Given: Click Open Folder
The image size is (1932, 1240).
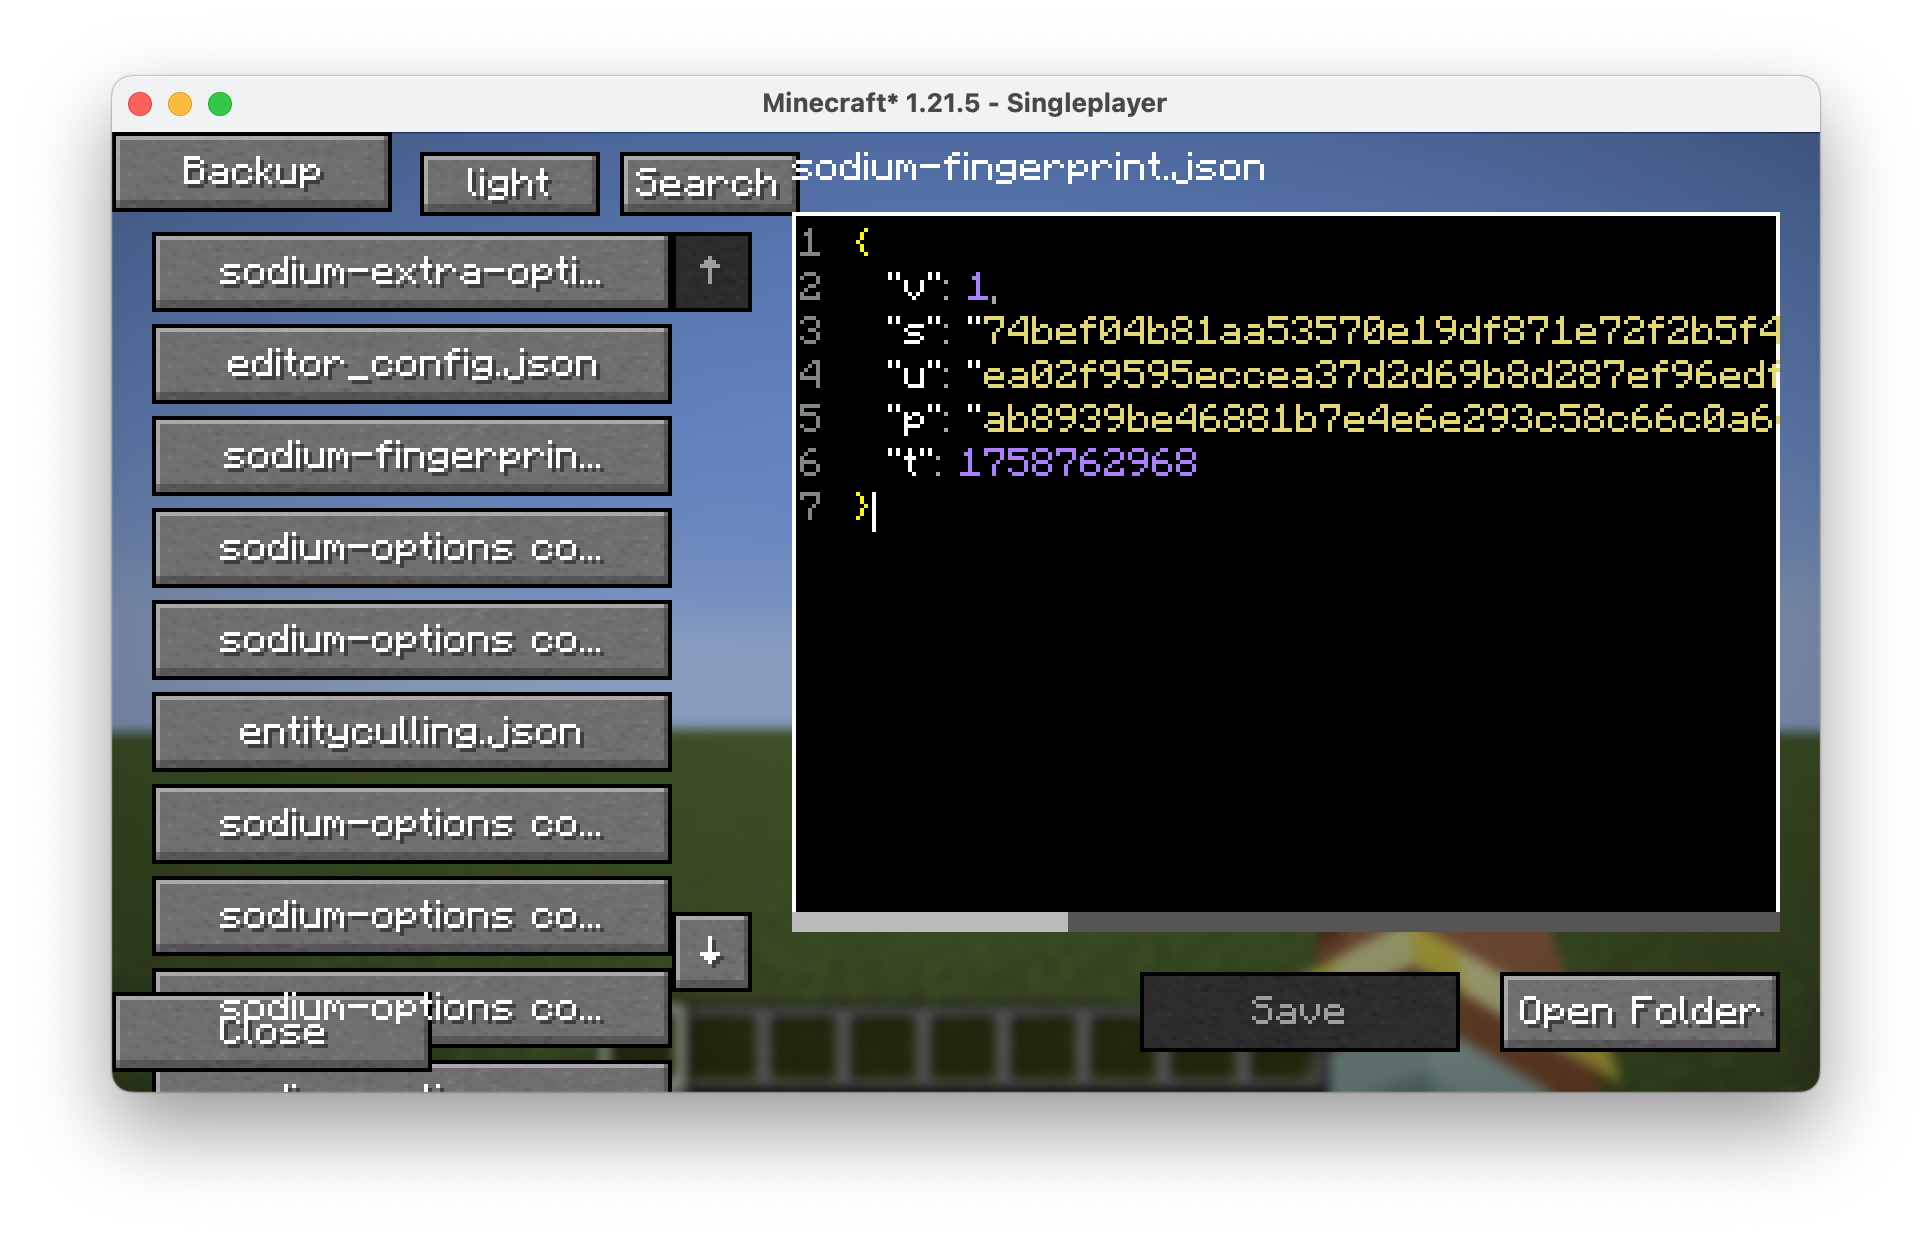Looking at the screenshot, I should pos(1639,1011).
